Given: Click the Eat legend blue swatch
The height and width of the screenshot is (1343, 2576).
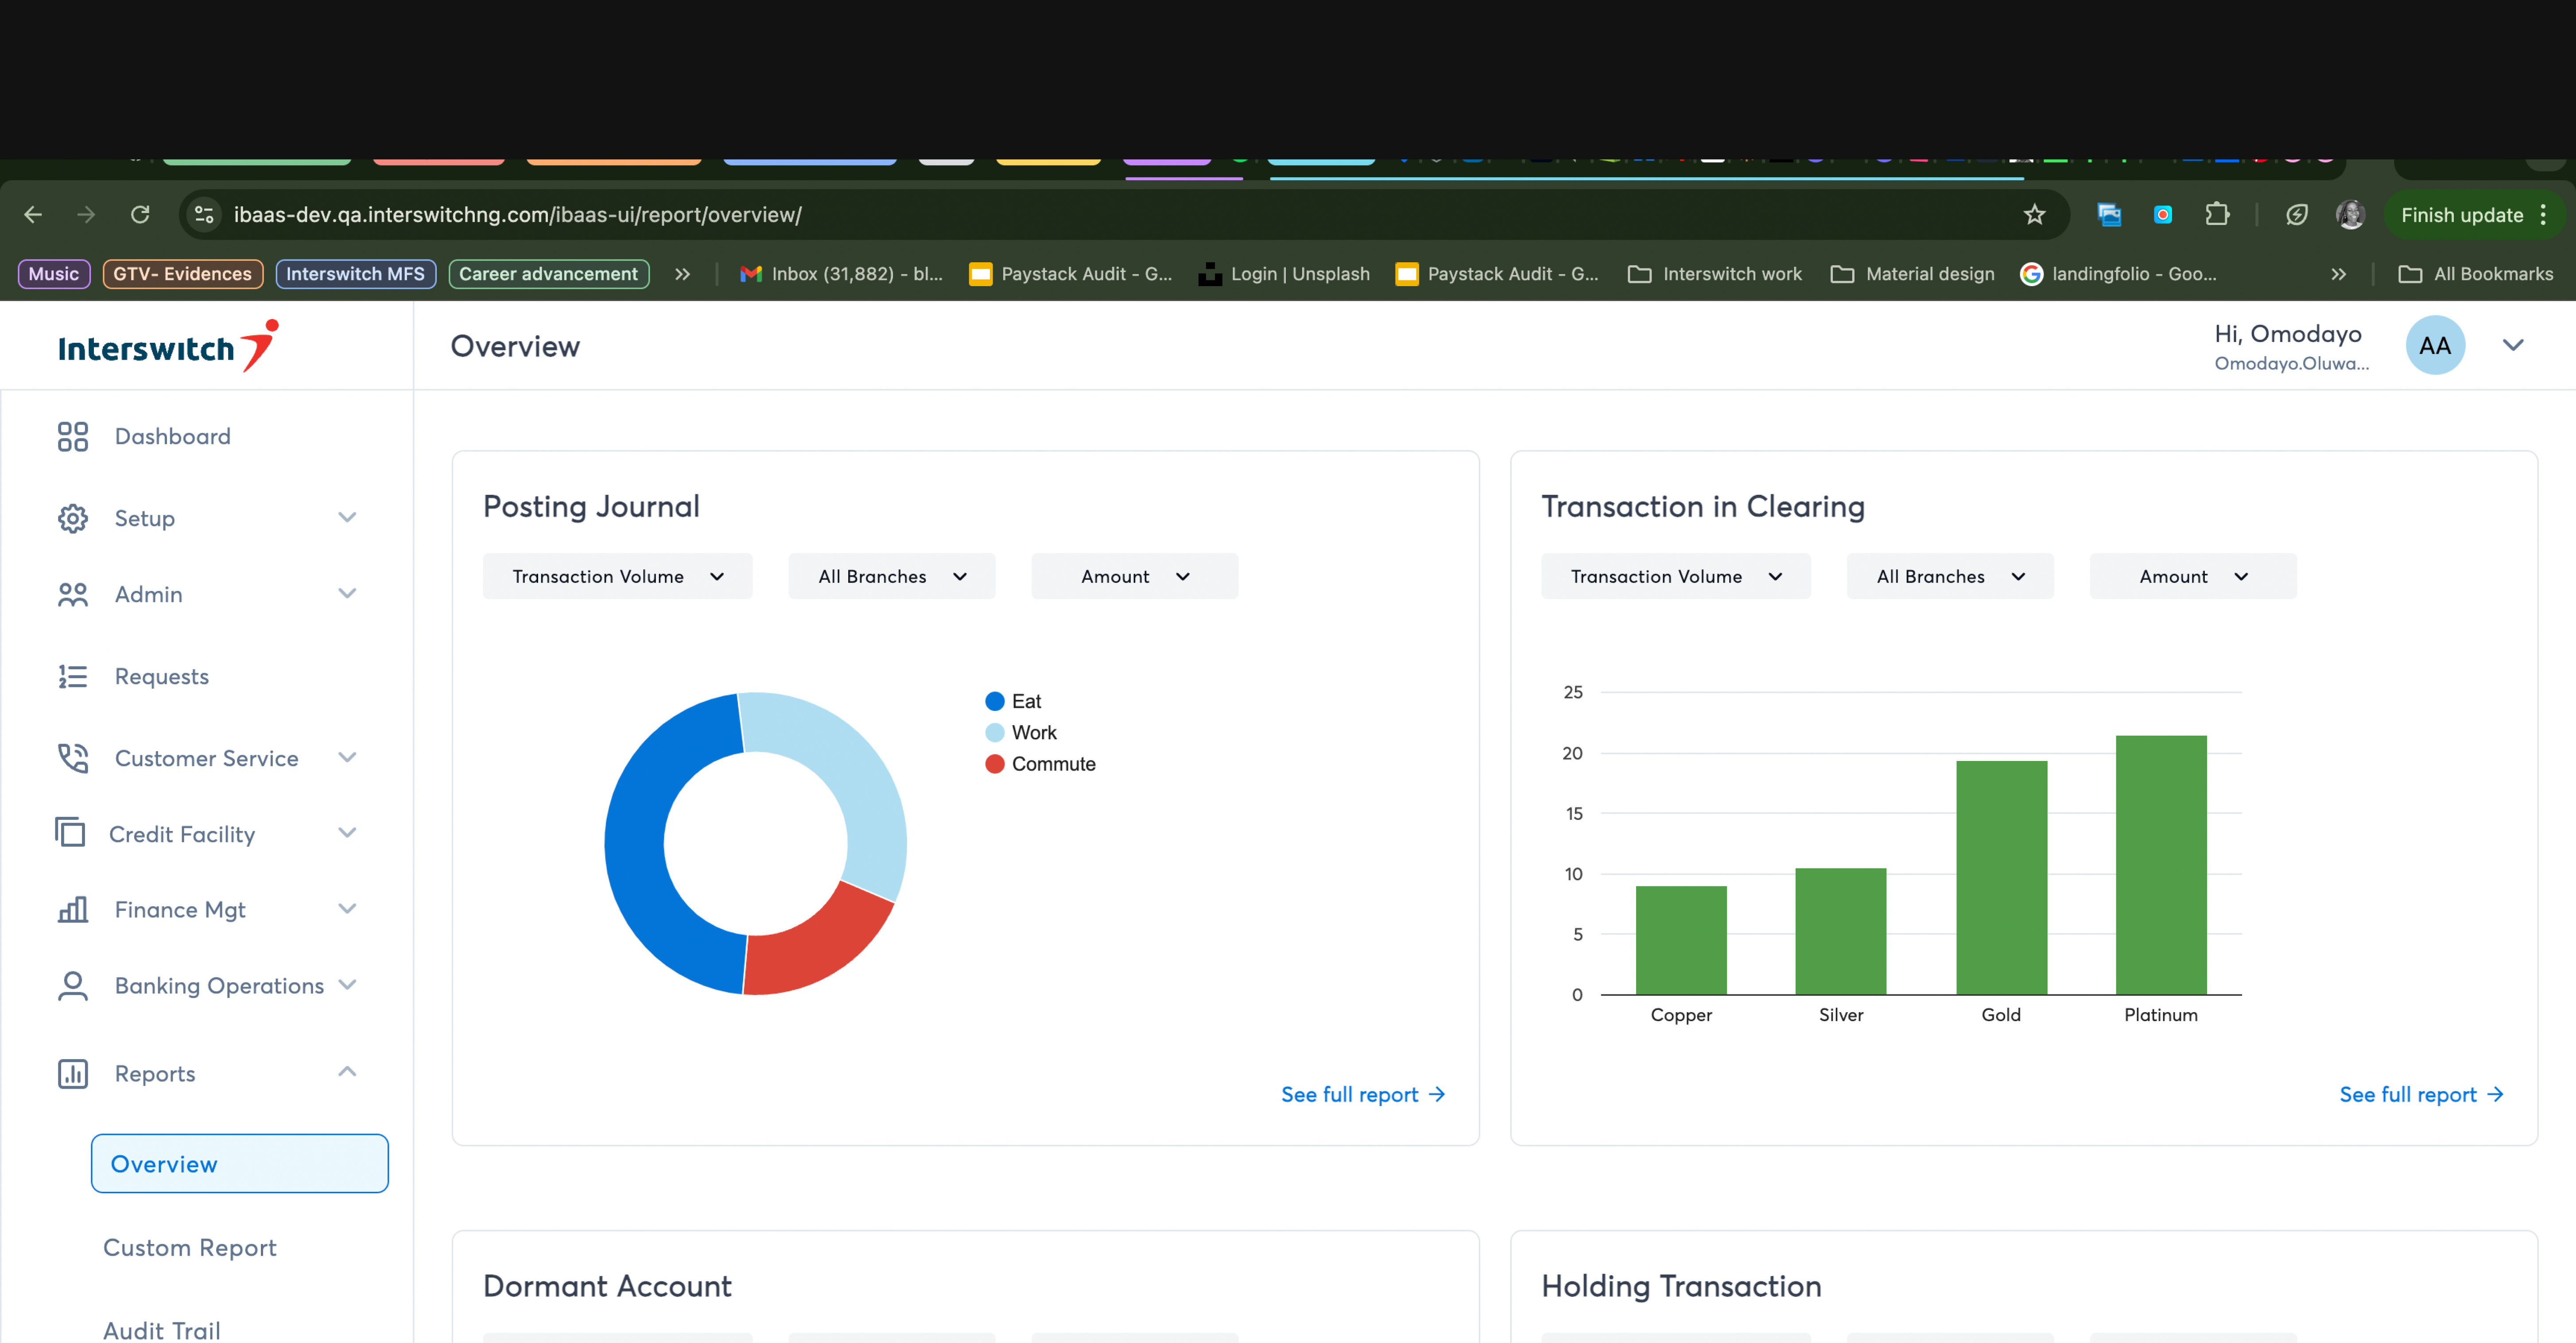Looking at the screenshot, I should tap(994, 701).
